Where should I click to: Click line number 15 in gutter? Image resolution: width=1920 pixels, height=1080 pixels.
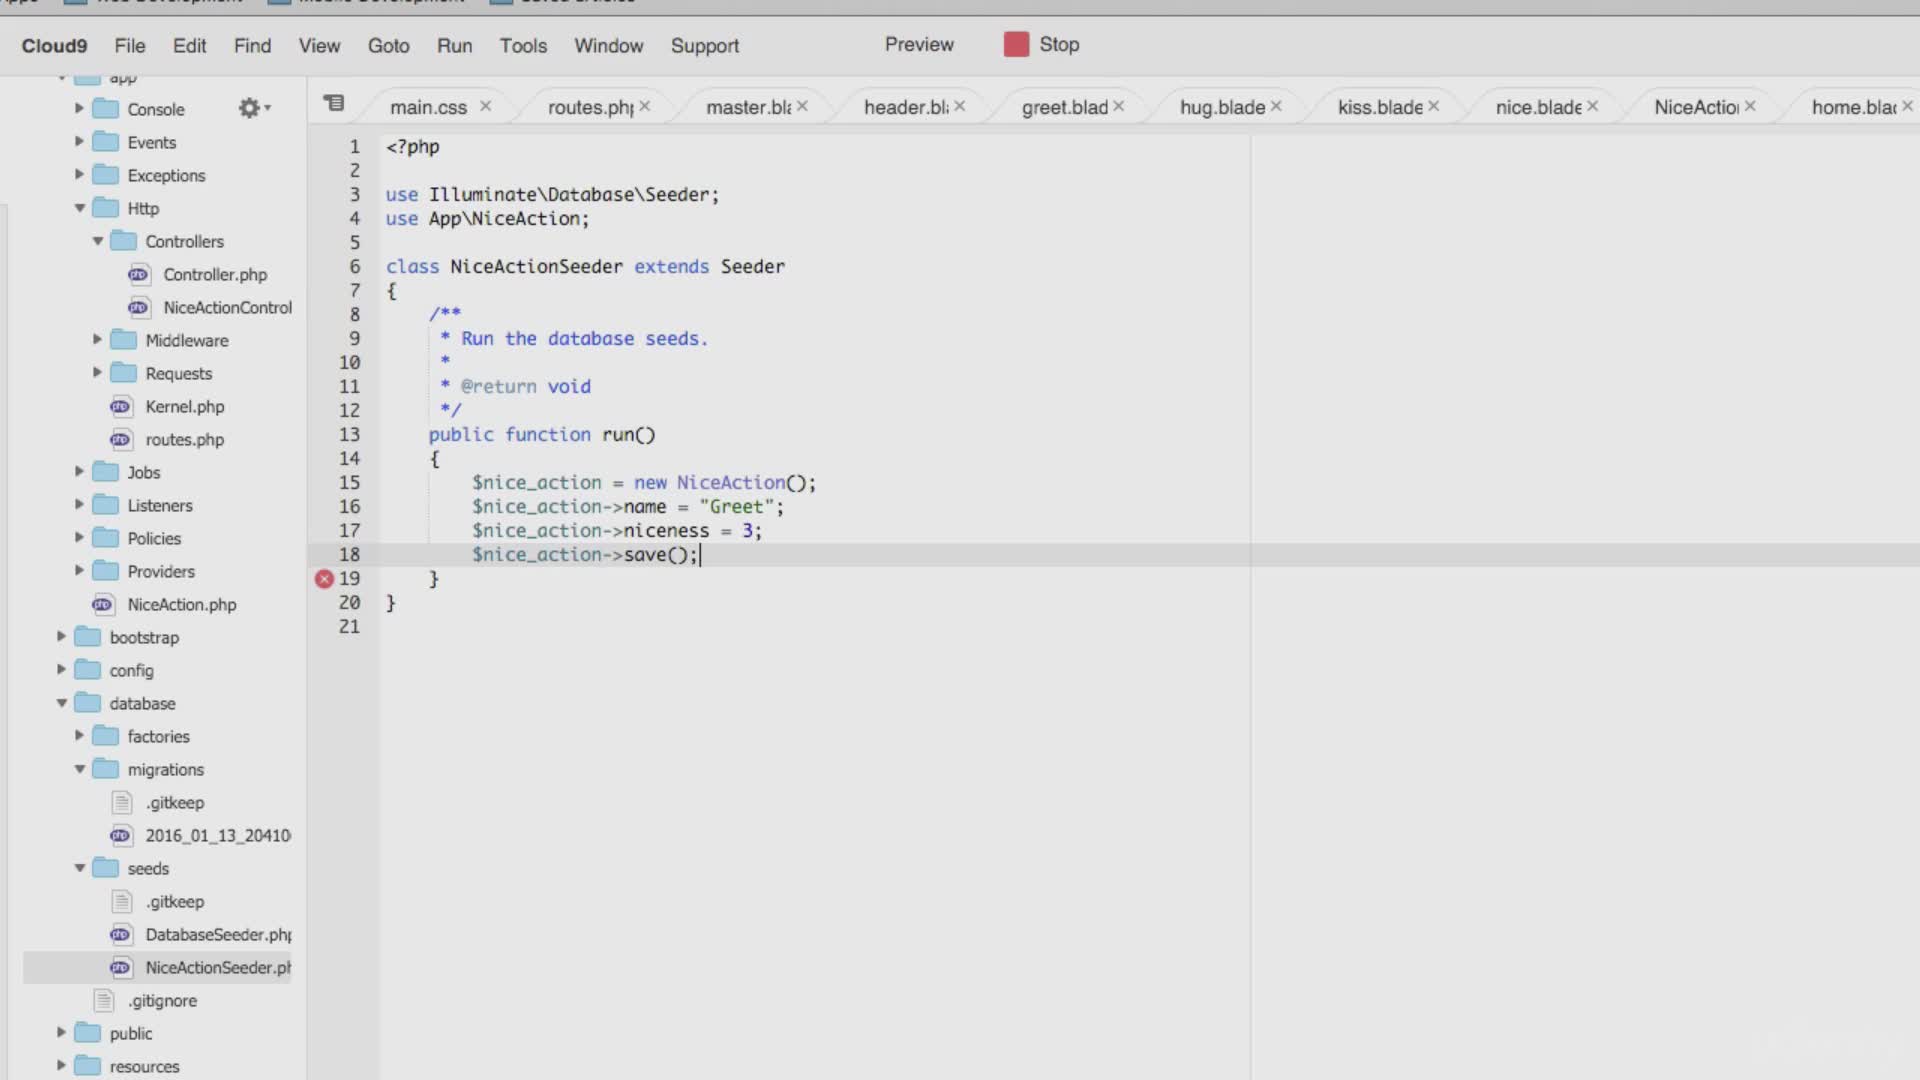pos(349,483)
